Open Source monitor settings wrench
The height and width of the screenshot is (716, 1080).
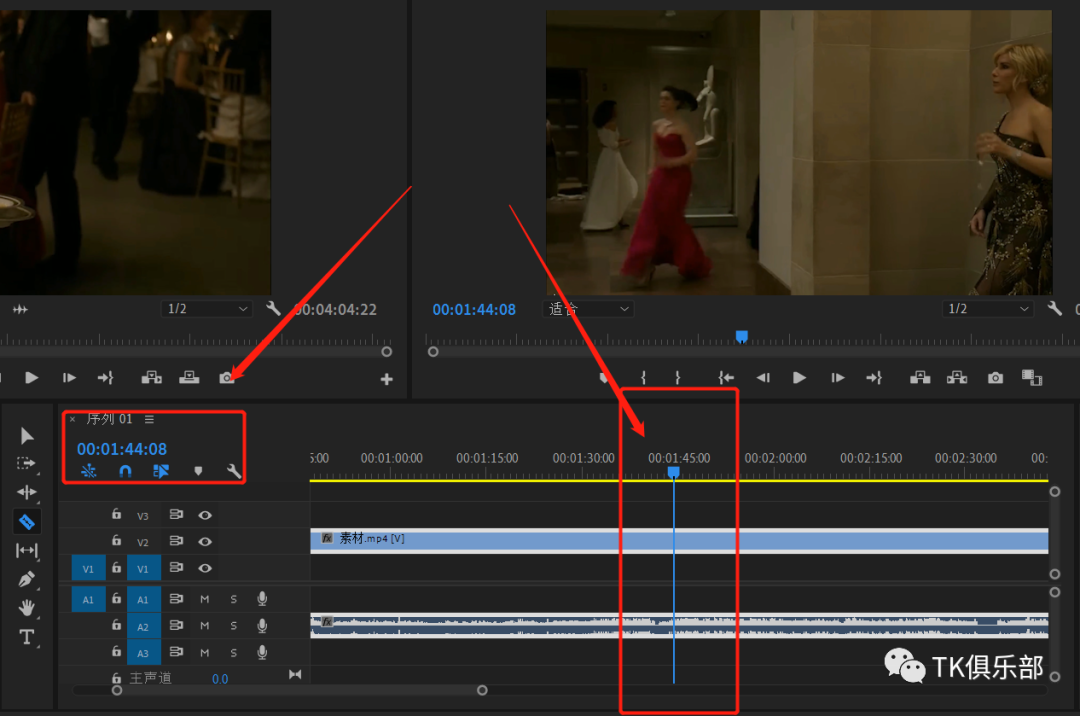(273, 308)
